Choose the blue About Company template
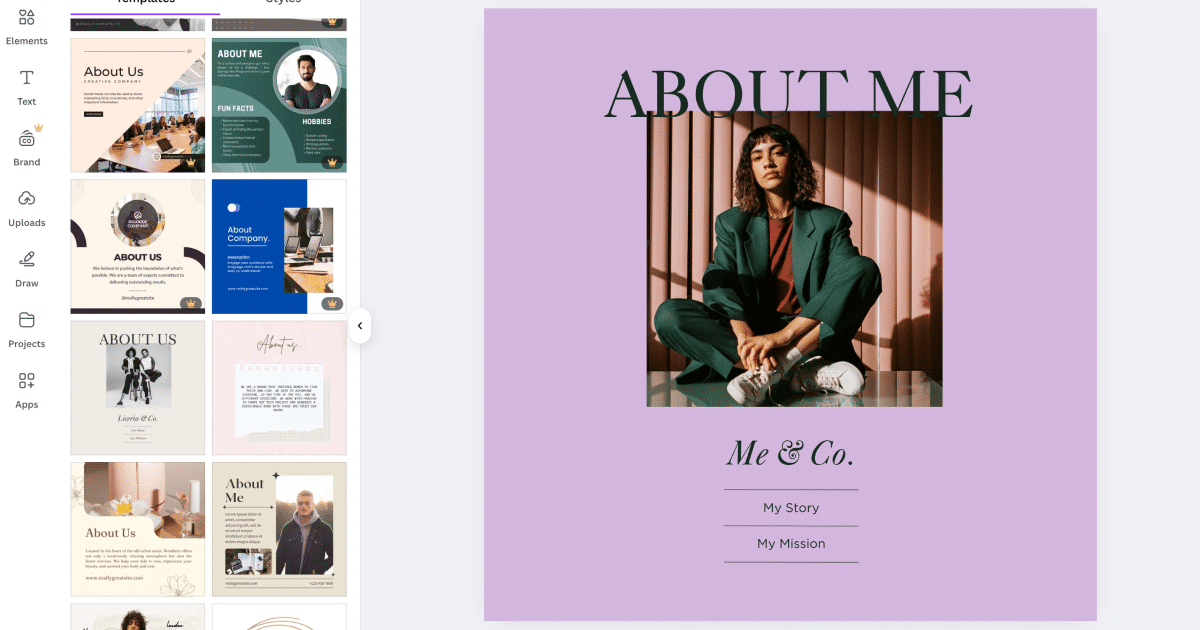The width and height of the screenshot is (1200, 630). tap(279, 246)
